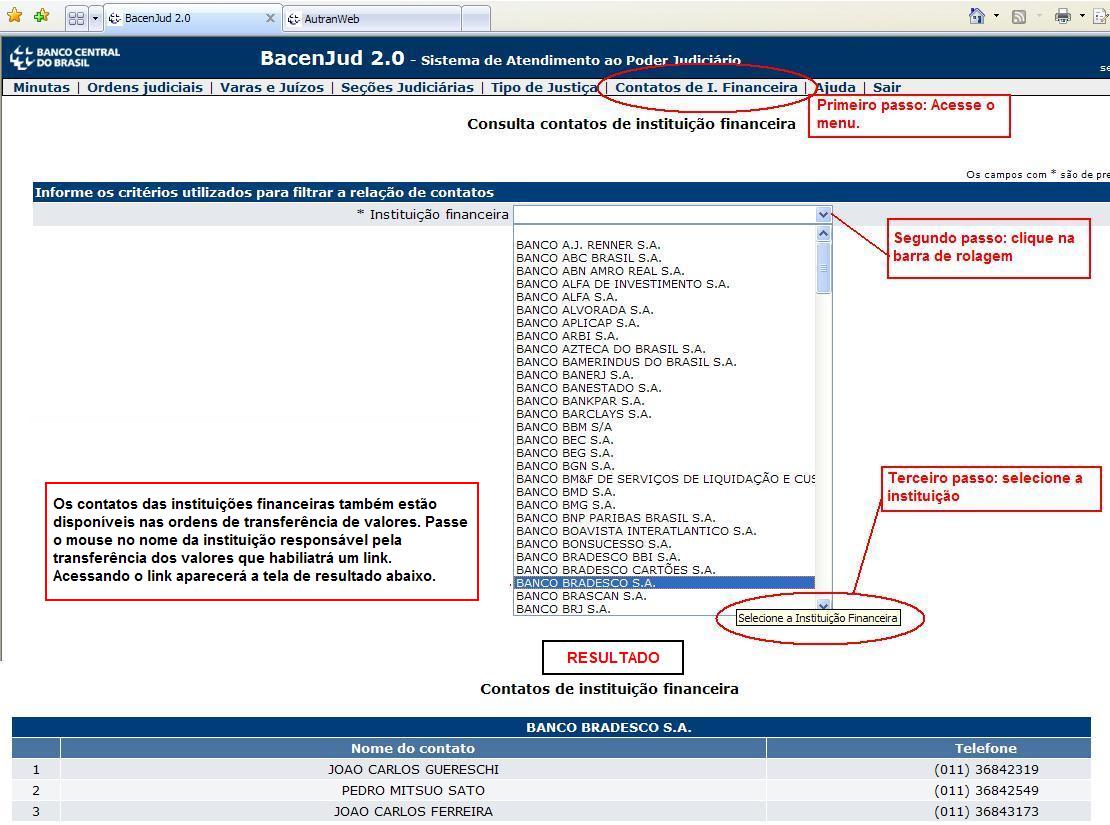Click the dropdown list scrollbar thumb
The height and width of the screenshot is (825, 1110).
(823, 268)
